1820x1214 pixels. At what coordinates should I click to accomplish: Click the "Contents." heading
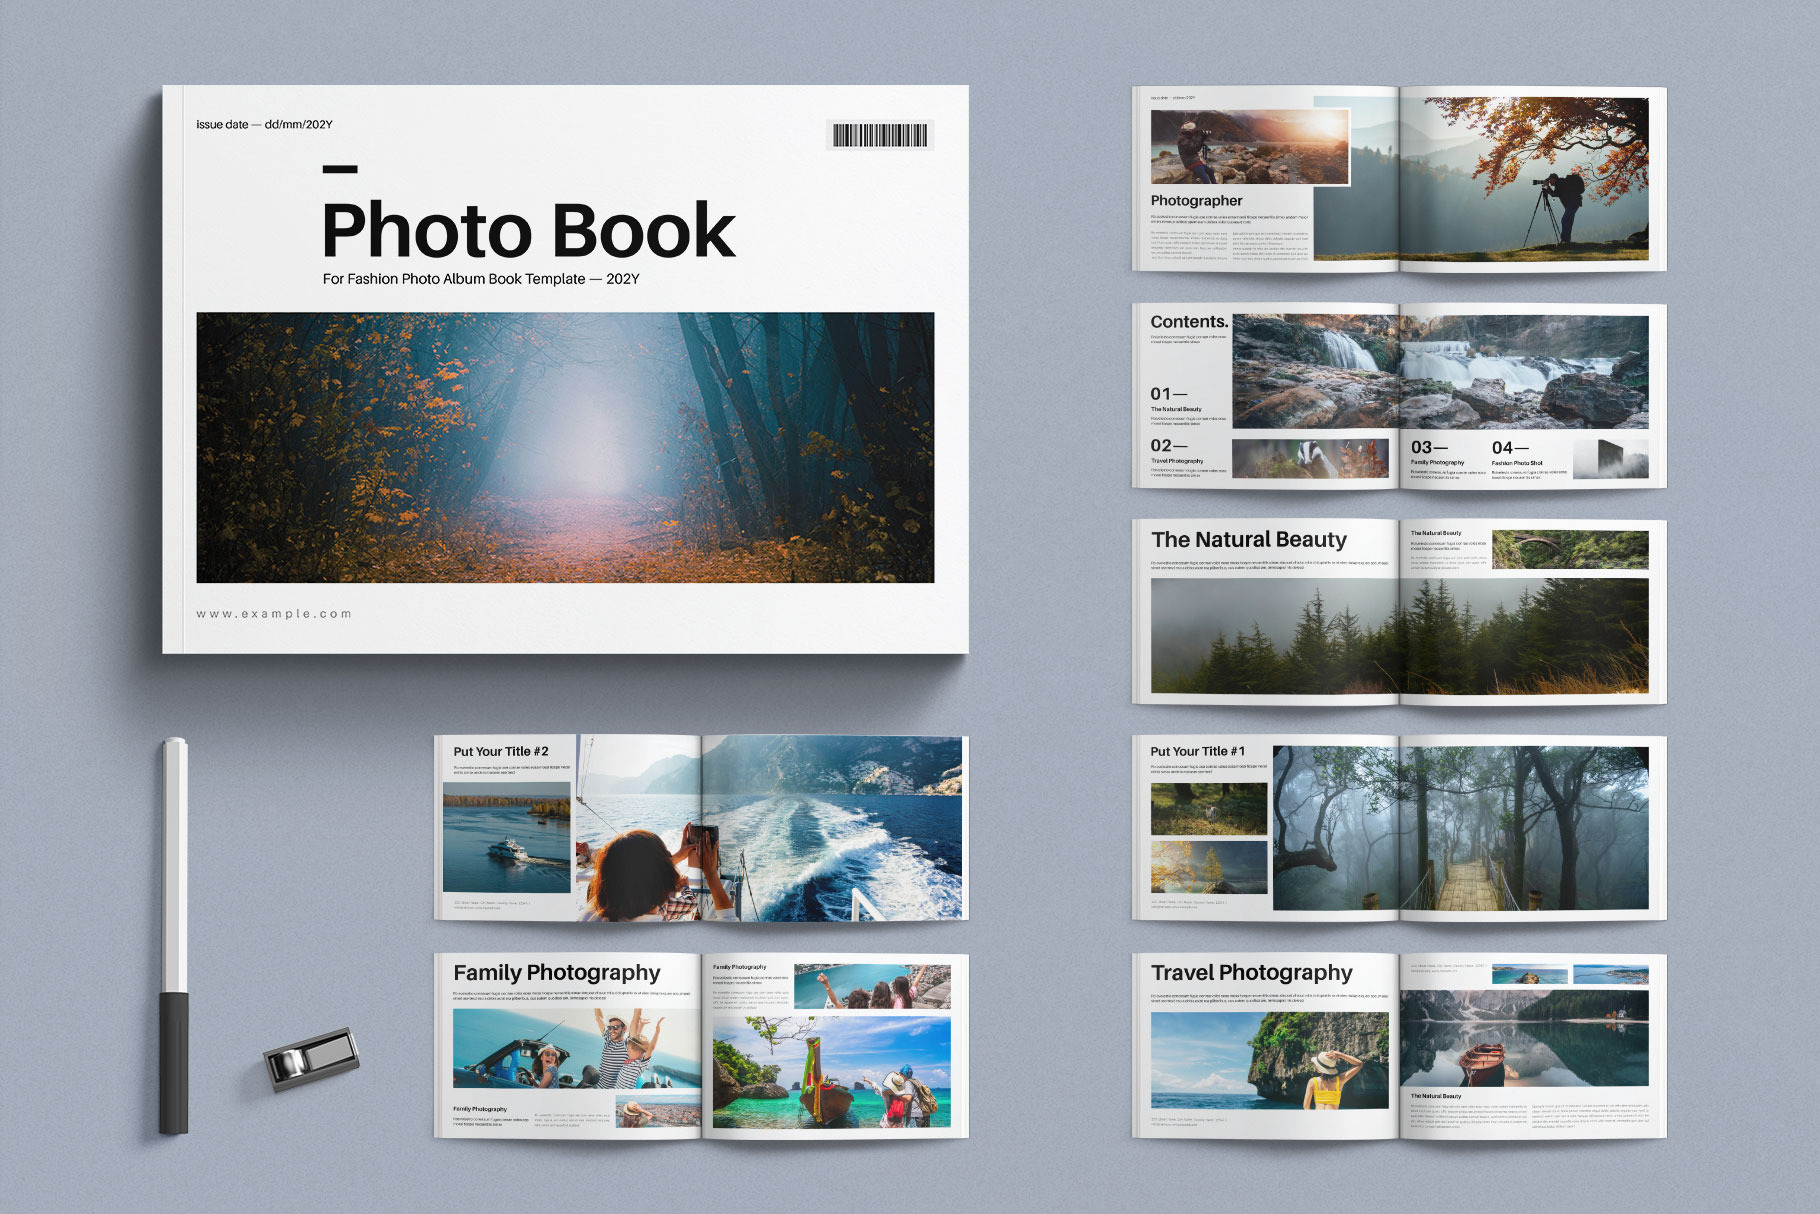(1189, 322)
